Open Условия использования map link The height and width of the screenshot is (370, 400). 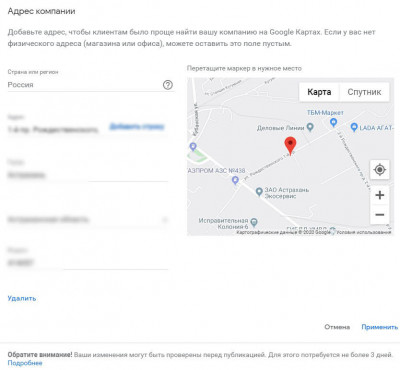tap(363, 232)
